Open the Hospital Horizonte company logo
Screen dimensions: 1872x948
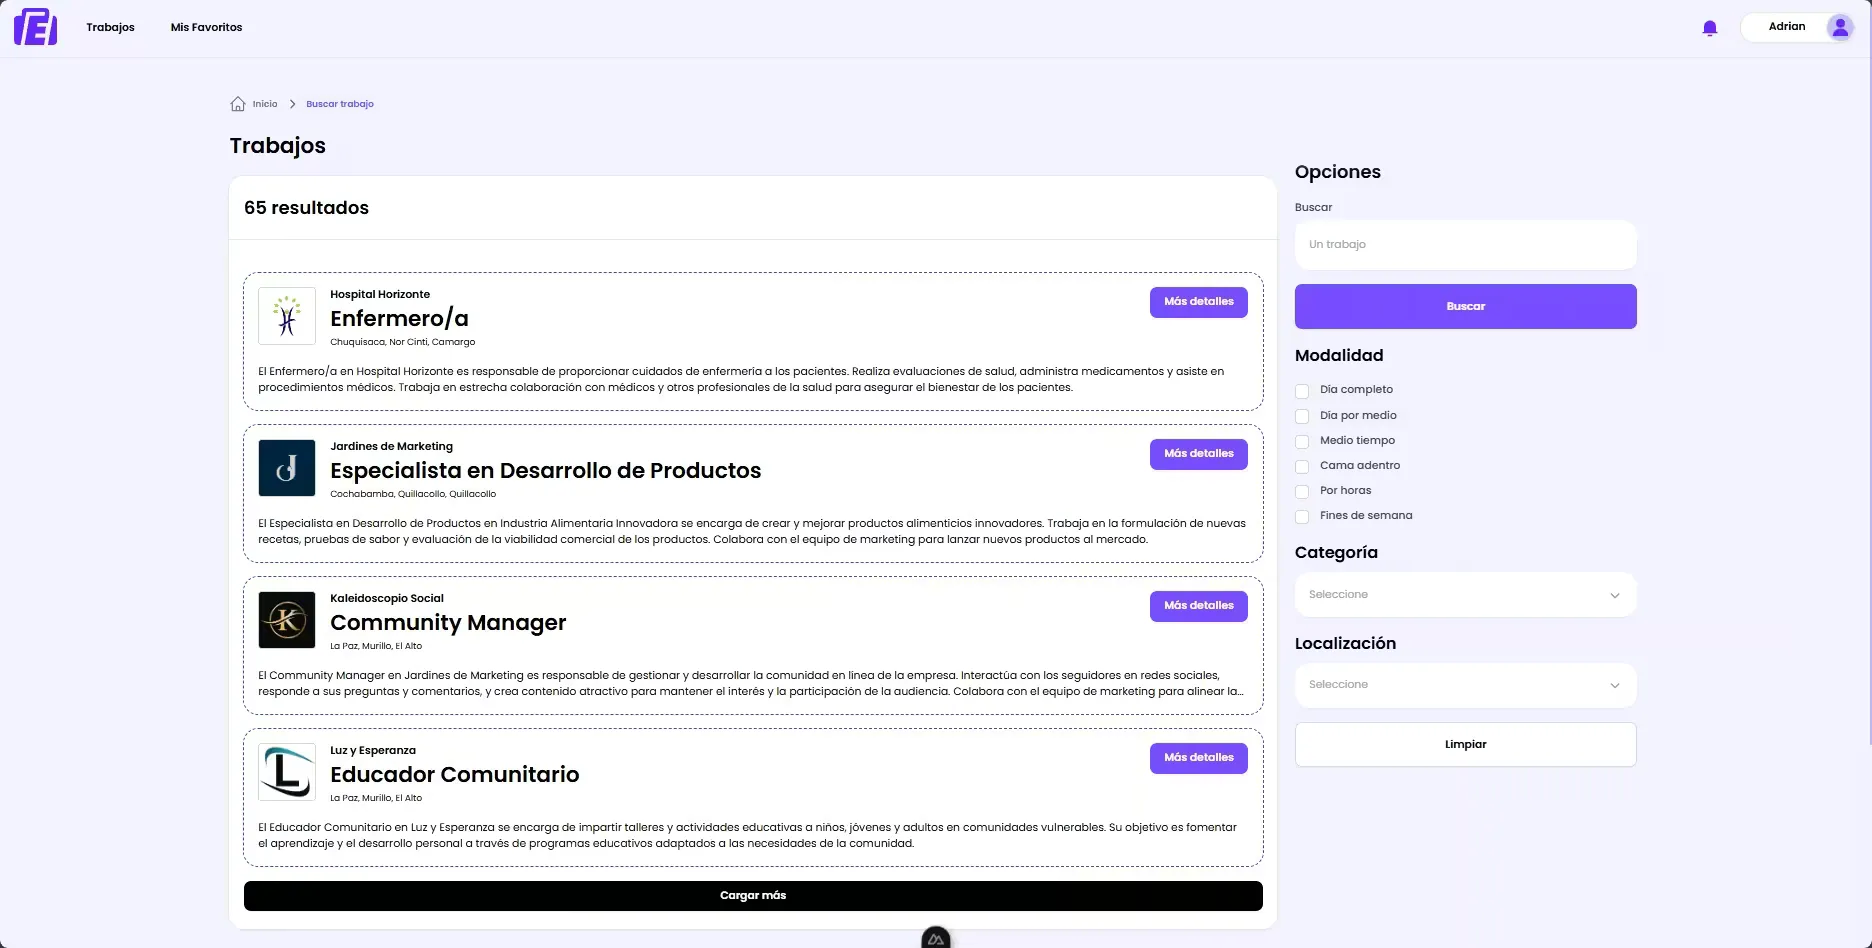[x=286, y=316]
